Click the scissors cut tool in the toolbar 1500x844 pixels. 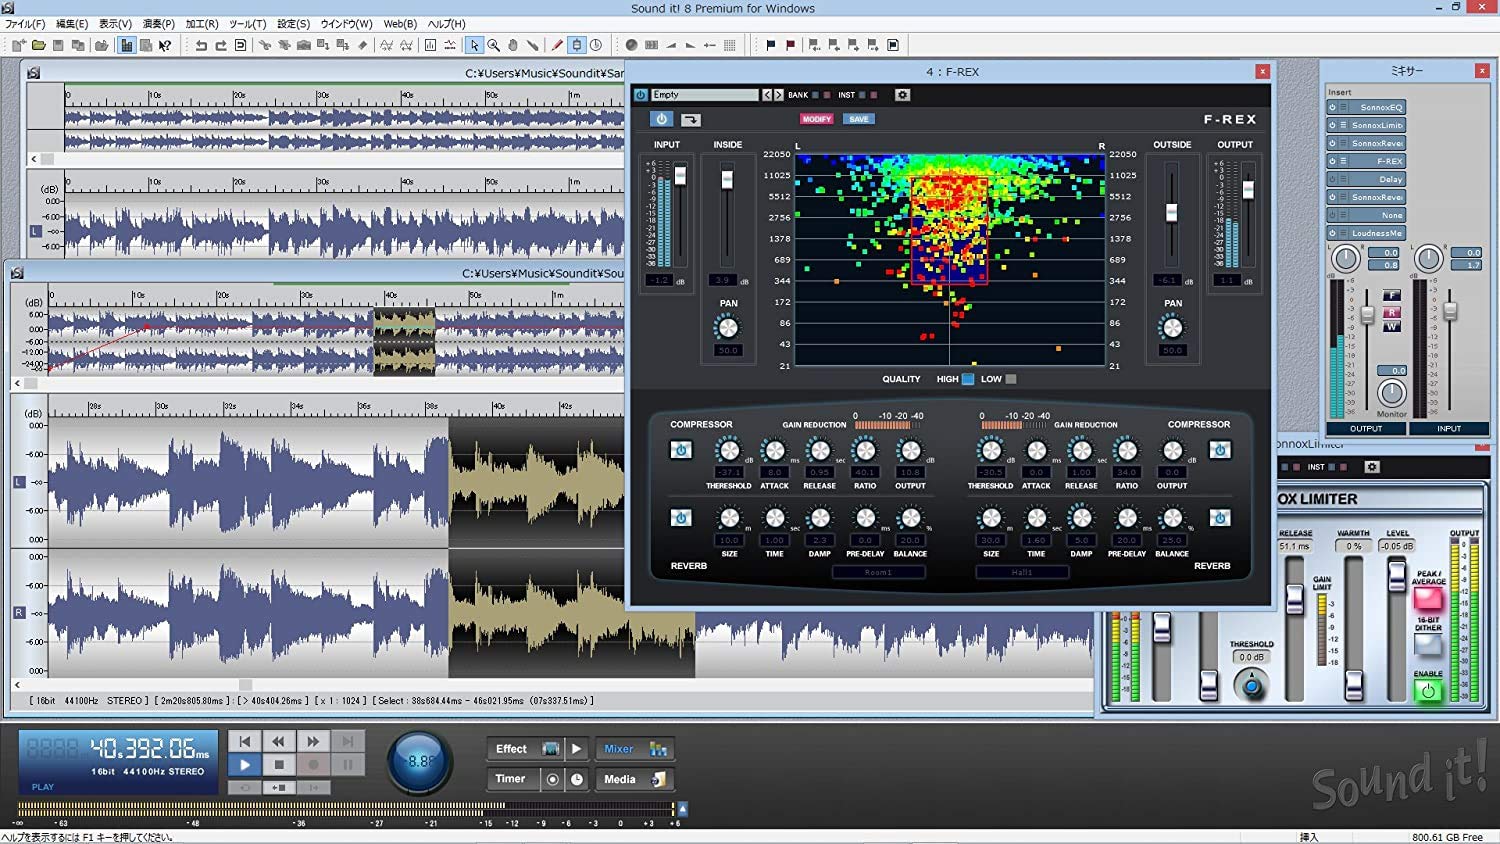pos(266,45)
